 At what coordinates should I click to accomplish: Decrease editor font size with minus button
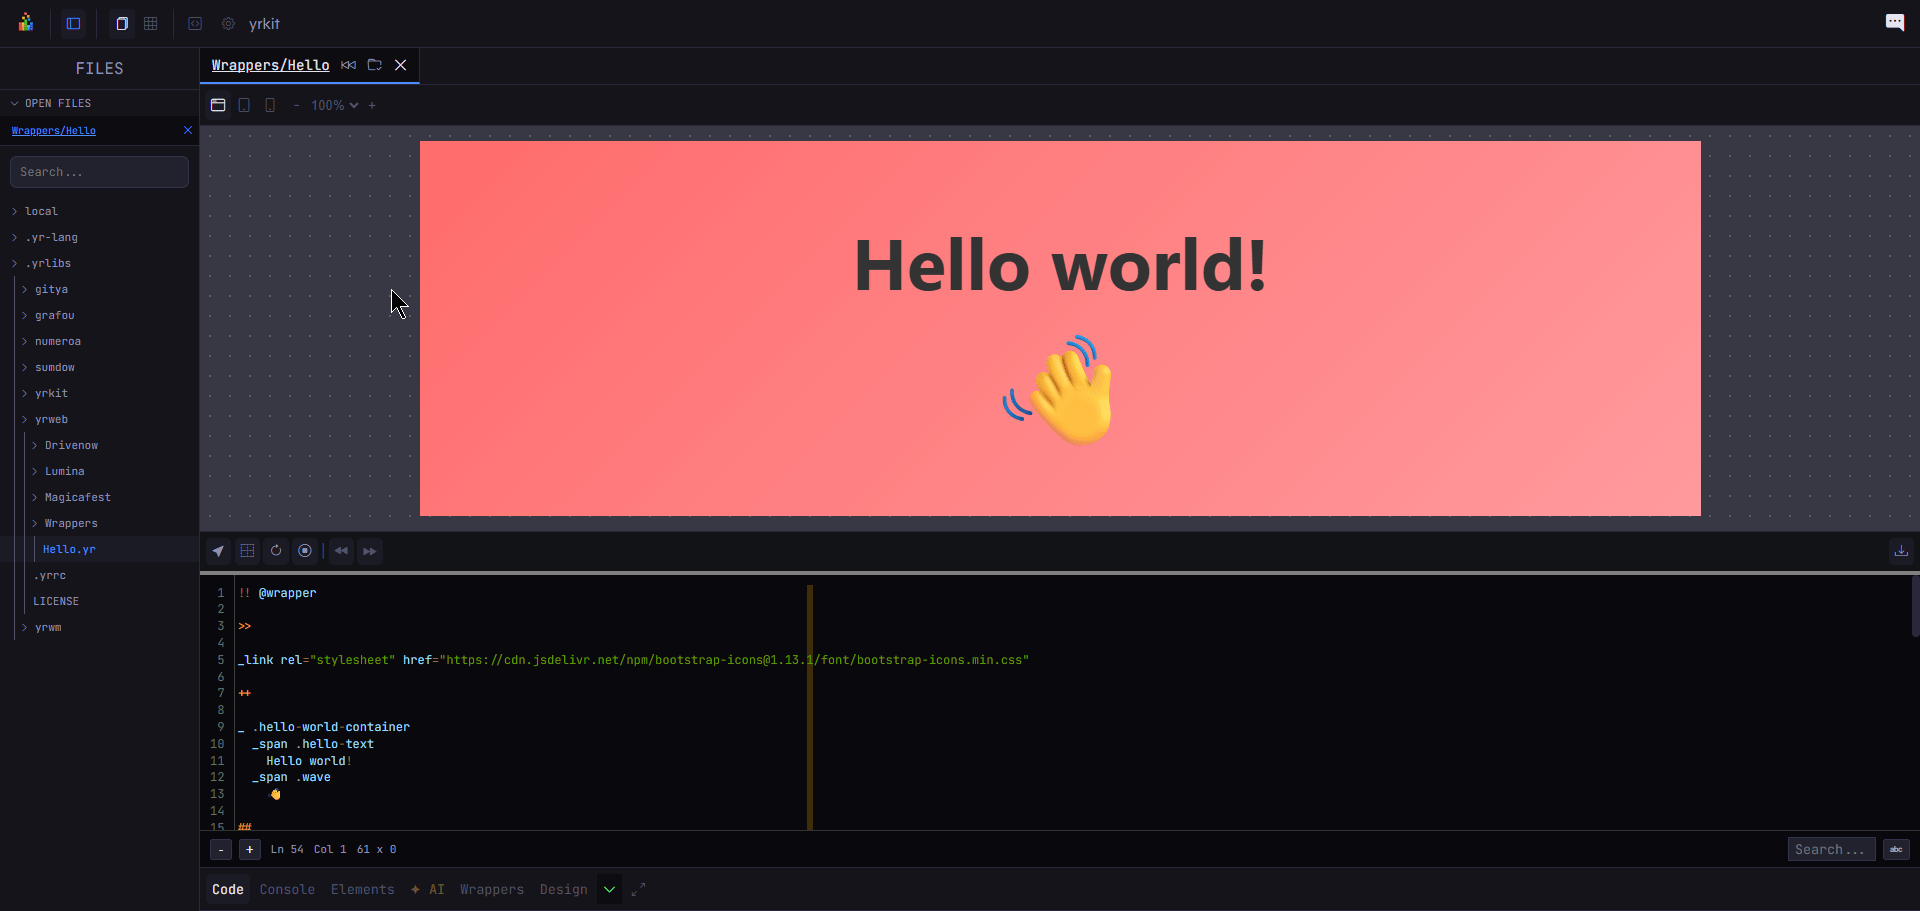[221, 849]
